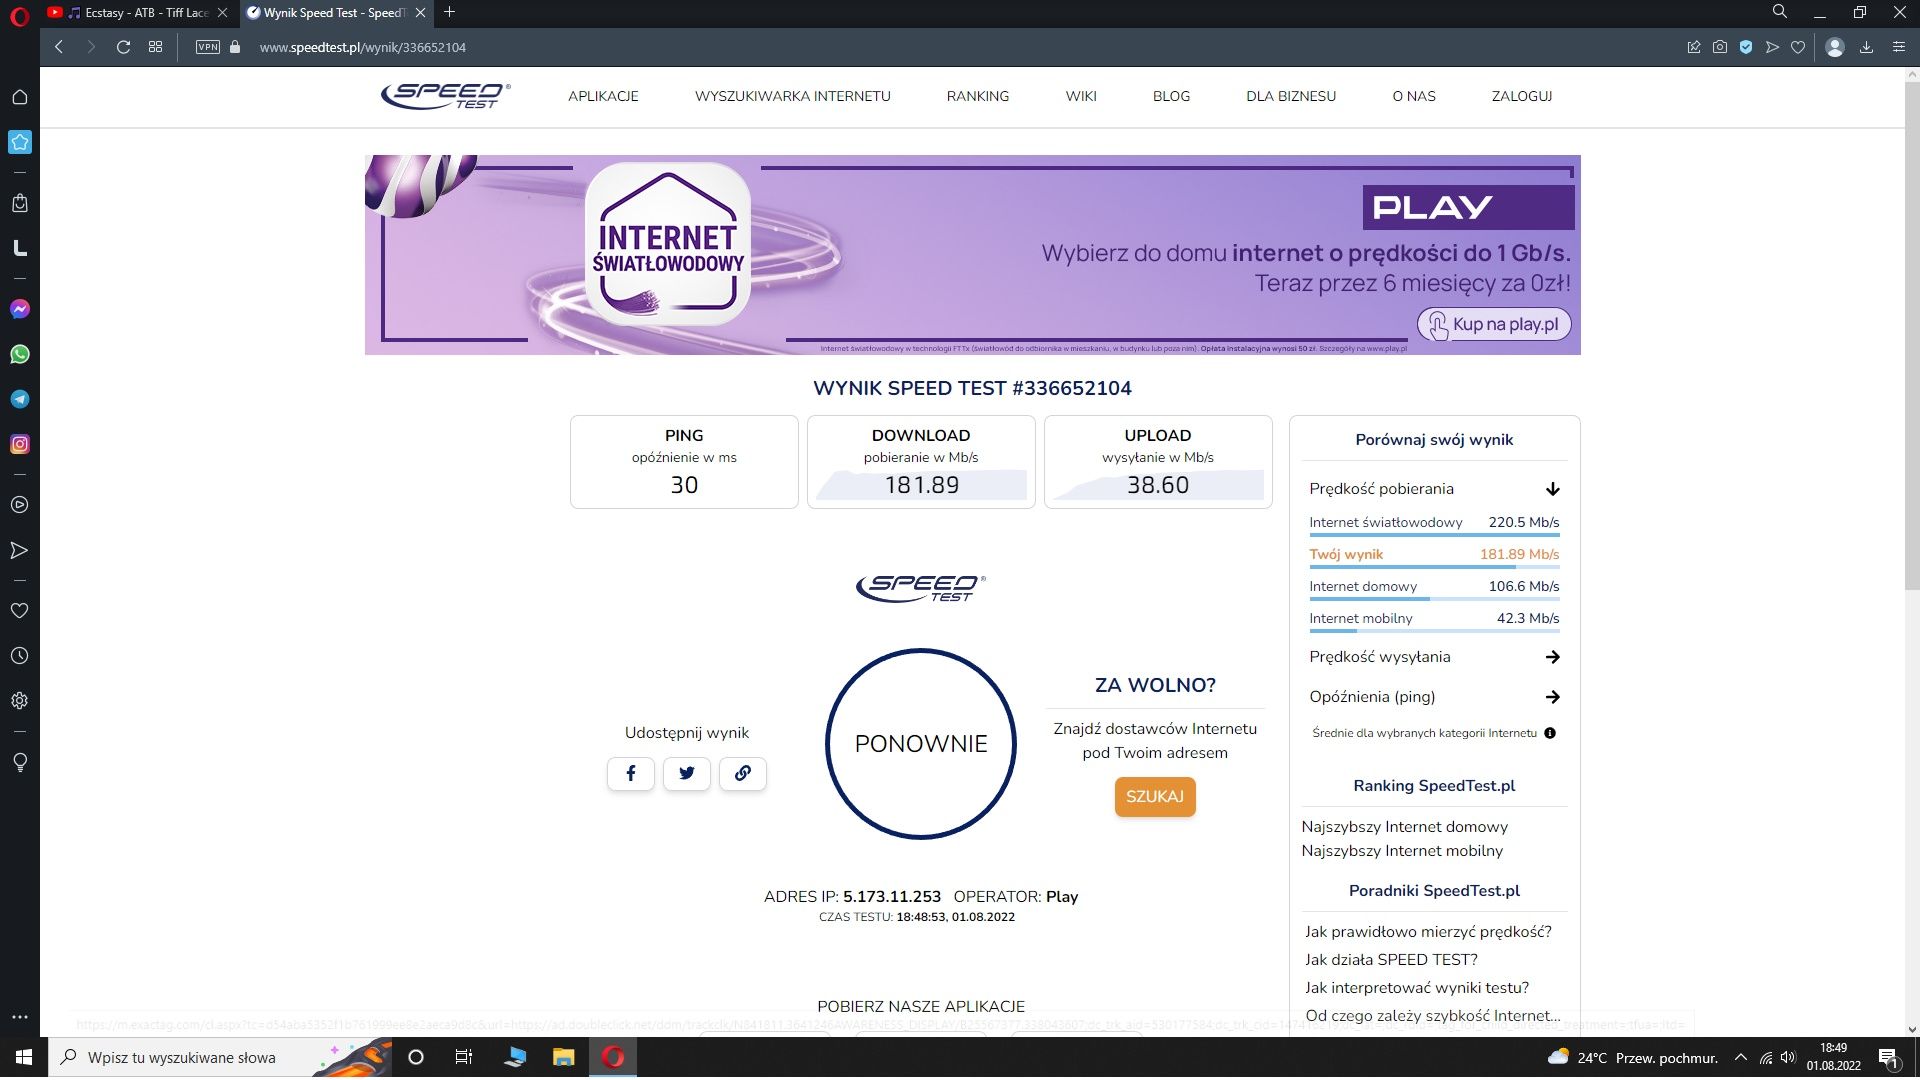1920x1080 pixels.
Task: Open the Home icon in Opera sidebar
Action: click(19, 97)
